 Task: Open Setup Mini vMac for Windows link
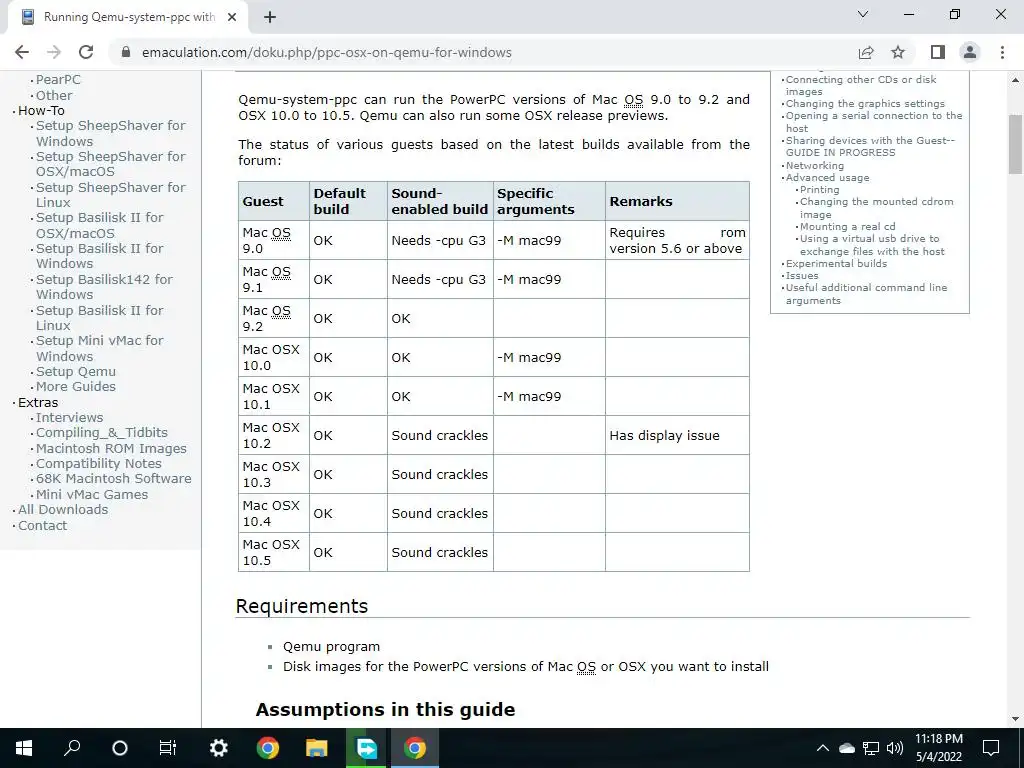click(99, 348)
